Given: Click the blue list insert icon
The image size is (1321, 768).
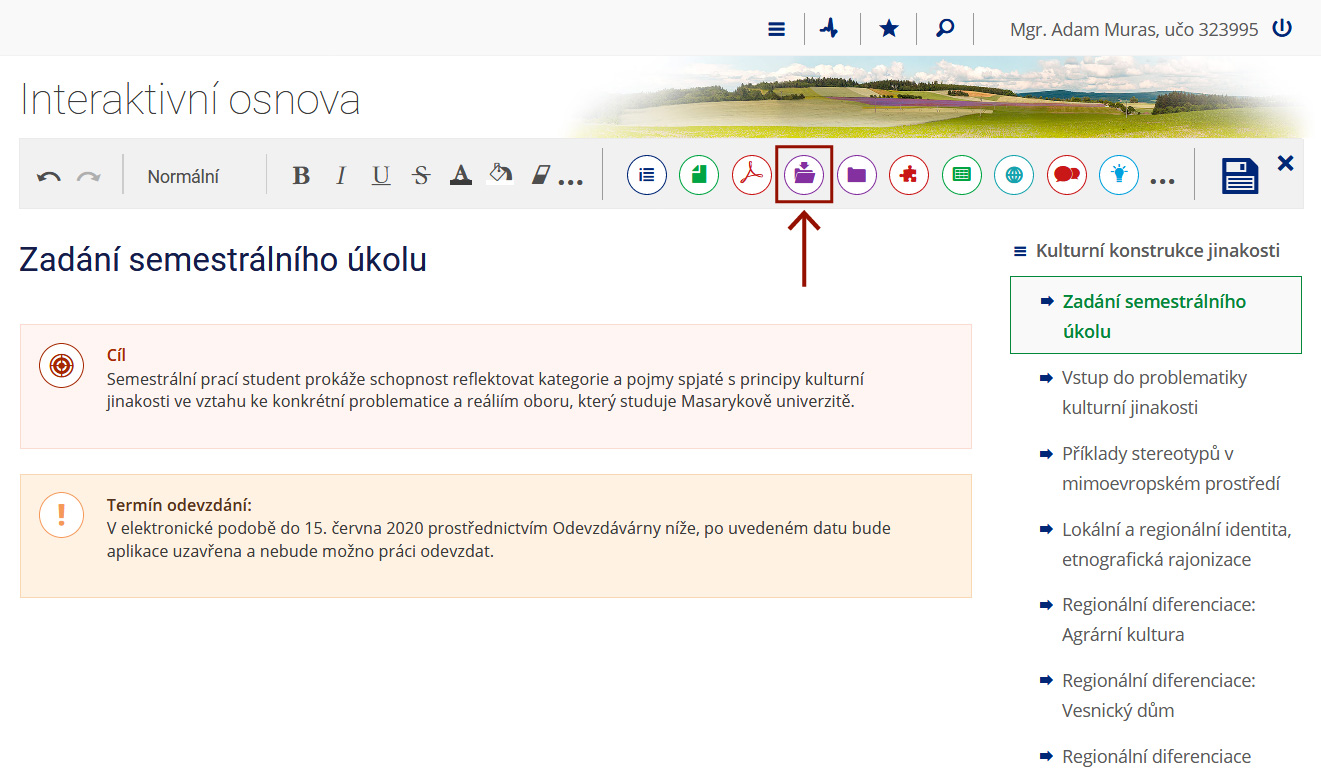Looking at the screenshot, I should tap(647, 175).
